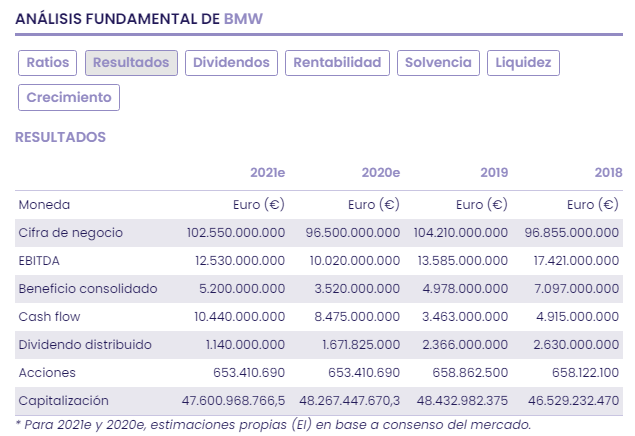Select Cash flow value 3.463.000.000
Screen dimensions: 635x436
(x=465, y=317)
